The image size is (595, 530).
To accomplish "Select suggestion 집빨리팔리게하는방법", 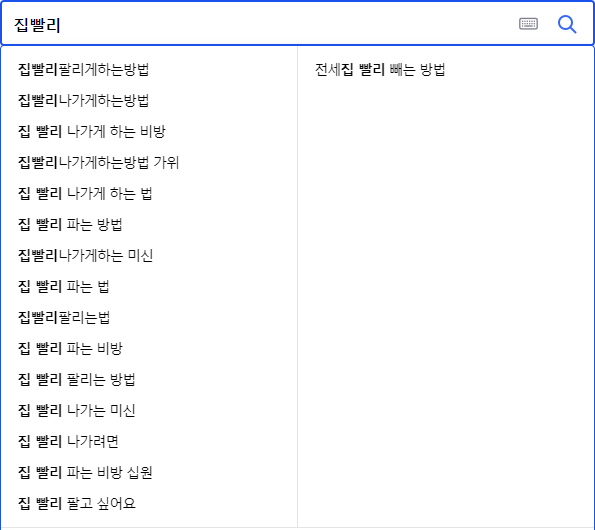I will (x=83, y=69).
